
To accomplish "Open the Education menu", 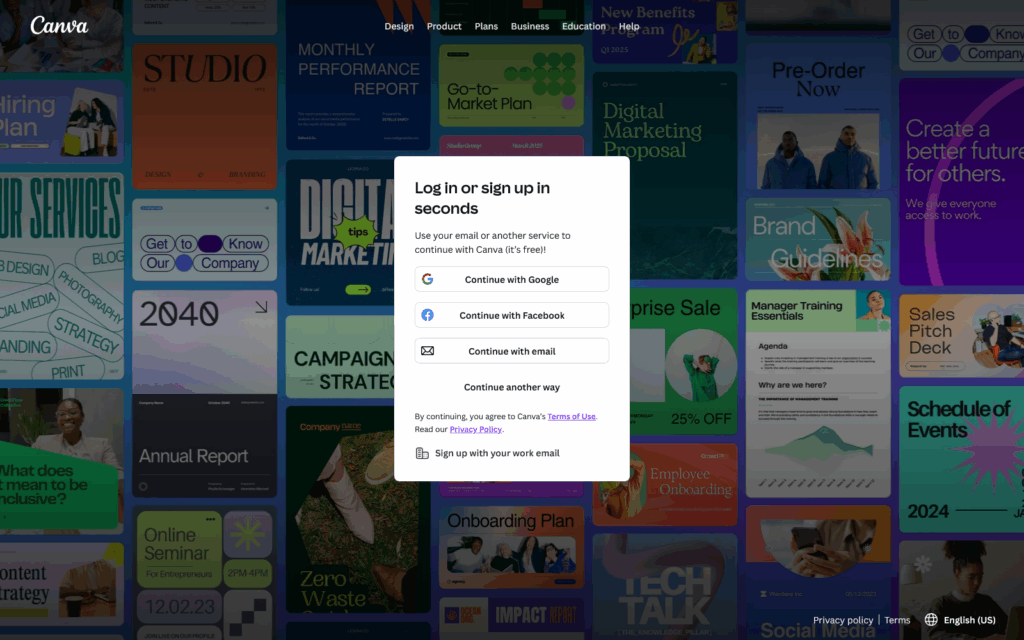I will pyautogui.click(x=583, y=26).
